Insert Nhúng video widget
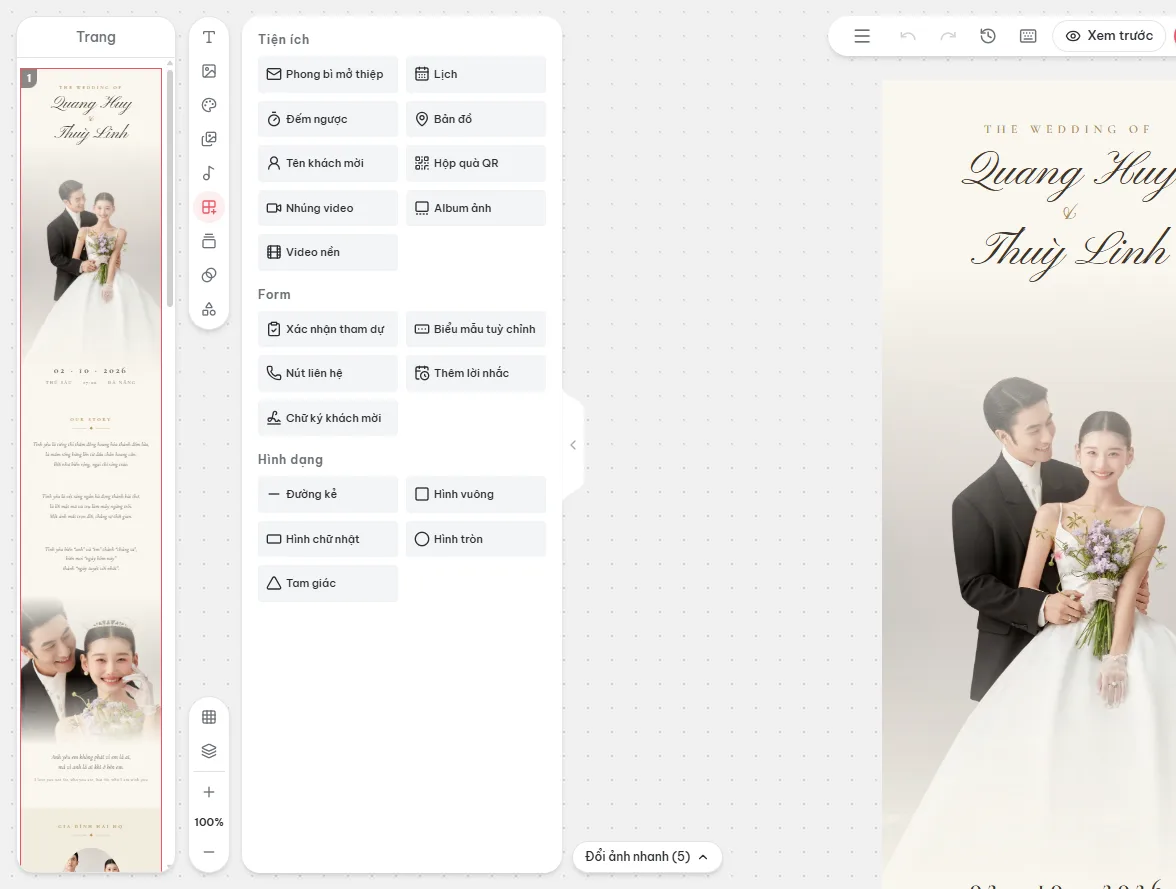The image size is (1176, 889). pos(328,208)
